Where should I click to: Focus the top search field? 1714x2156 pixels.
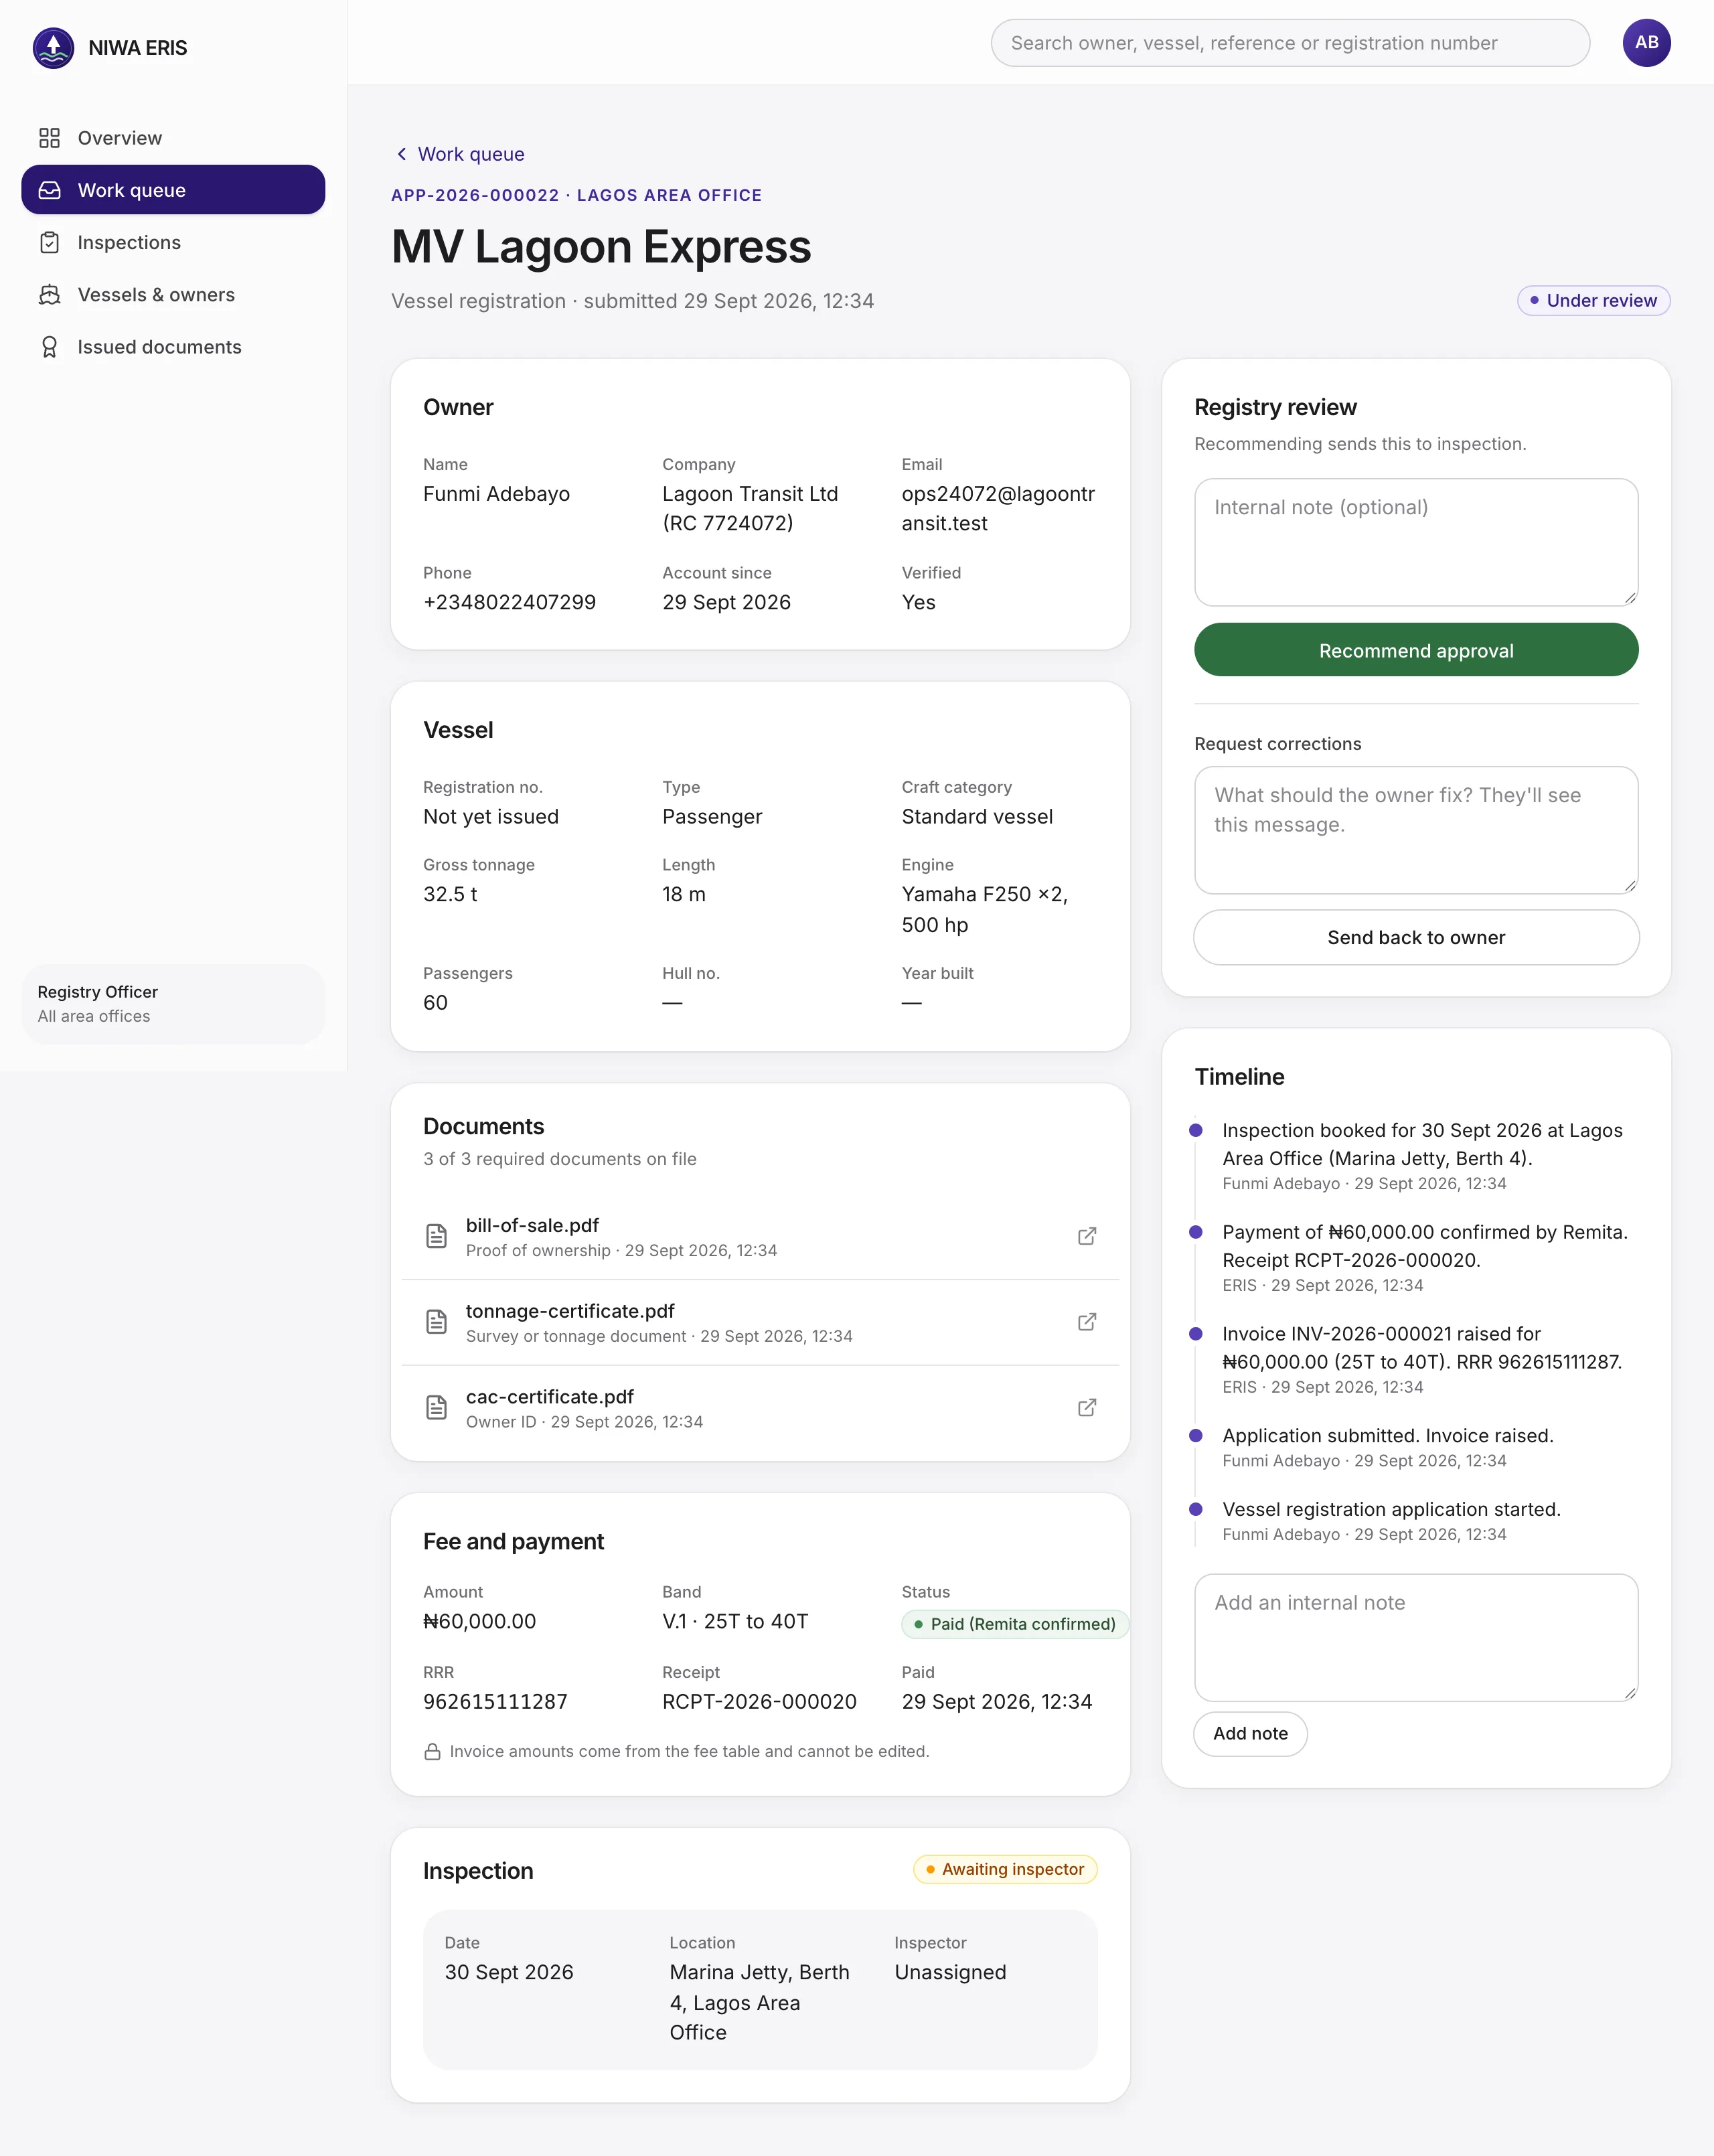click(x=1290, y=43)
